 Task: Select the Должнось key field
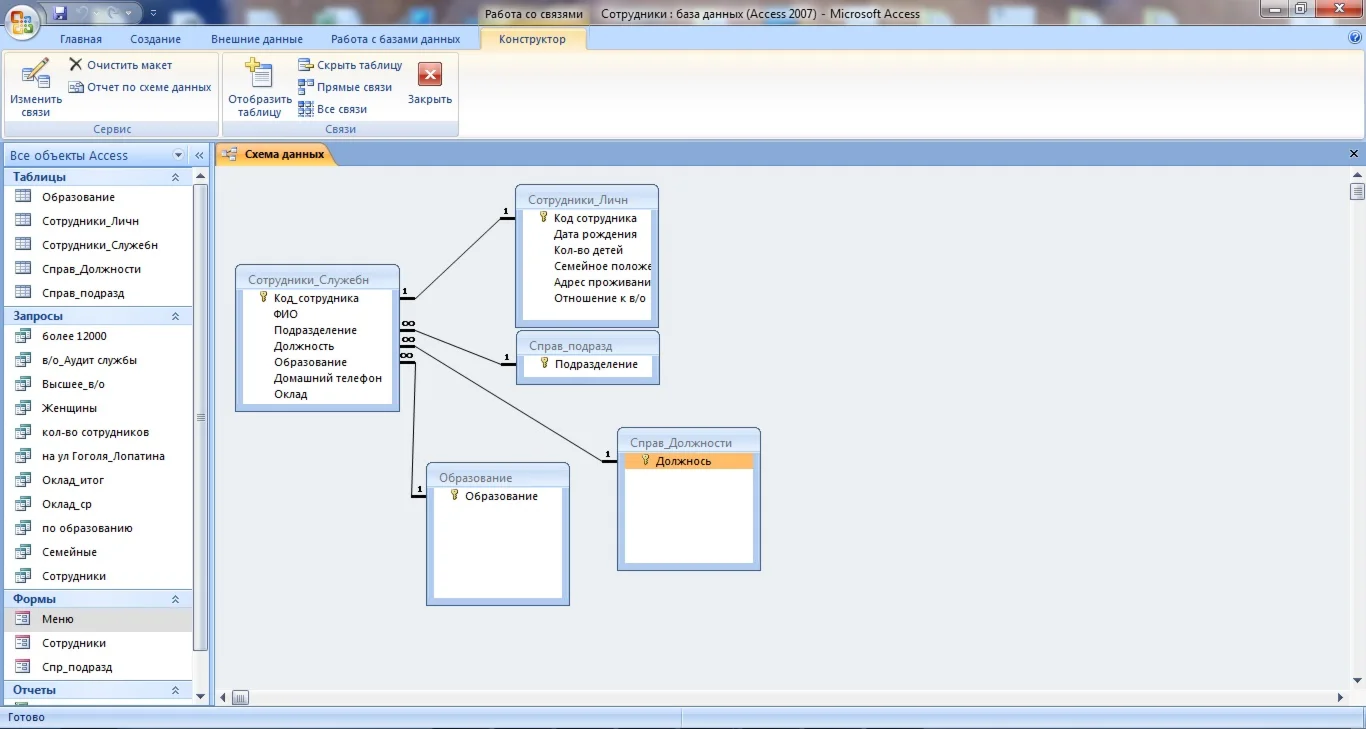(x=683, y=461)
